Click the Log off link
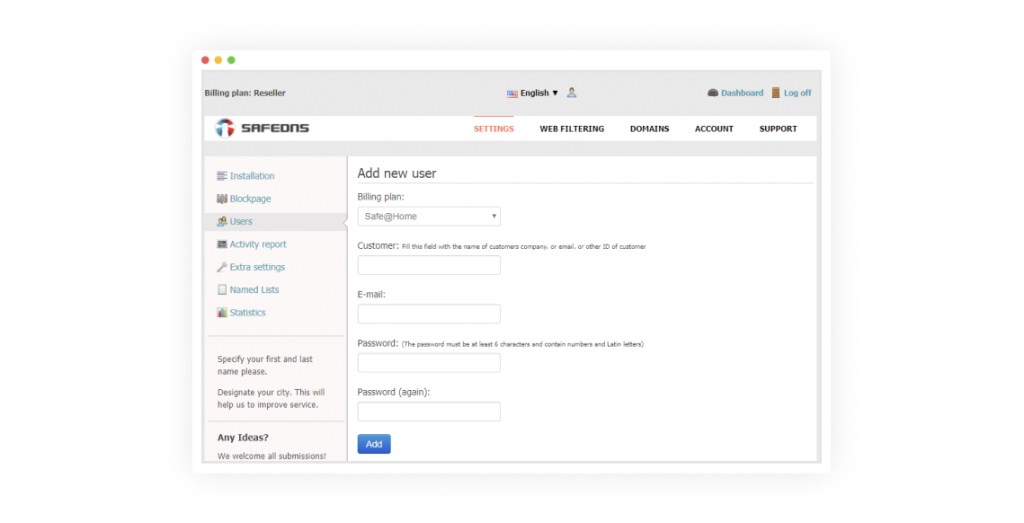Image resolution: width=1024 pixels, height=523 pixels. (797, 93)
